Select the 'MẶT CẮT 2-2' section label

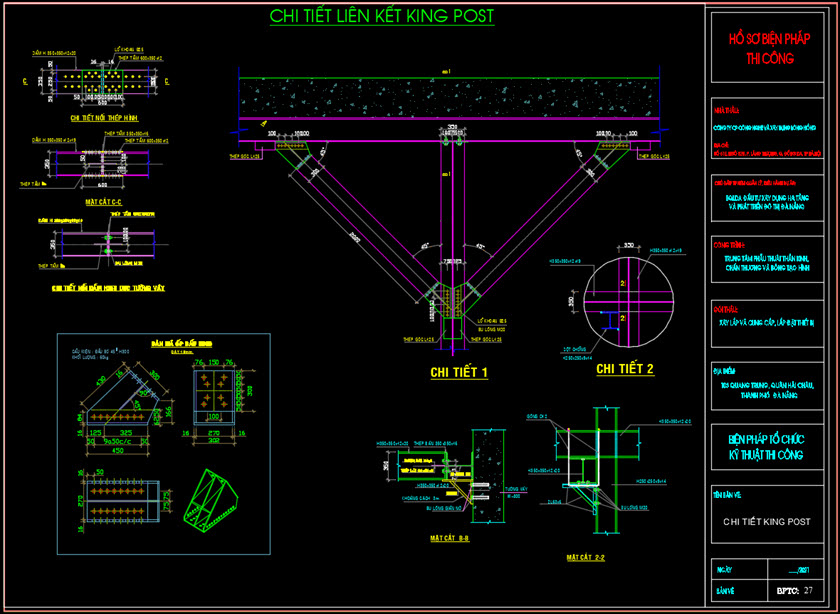tap(589, 555)
